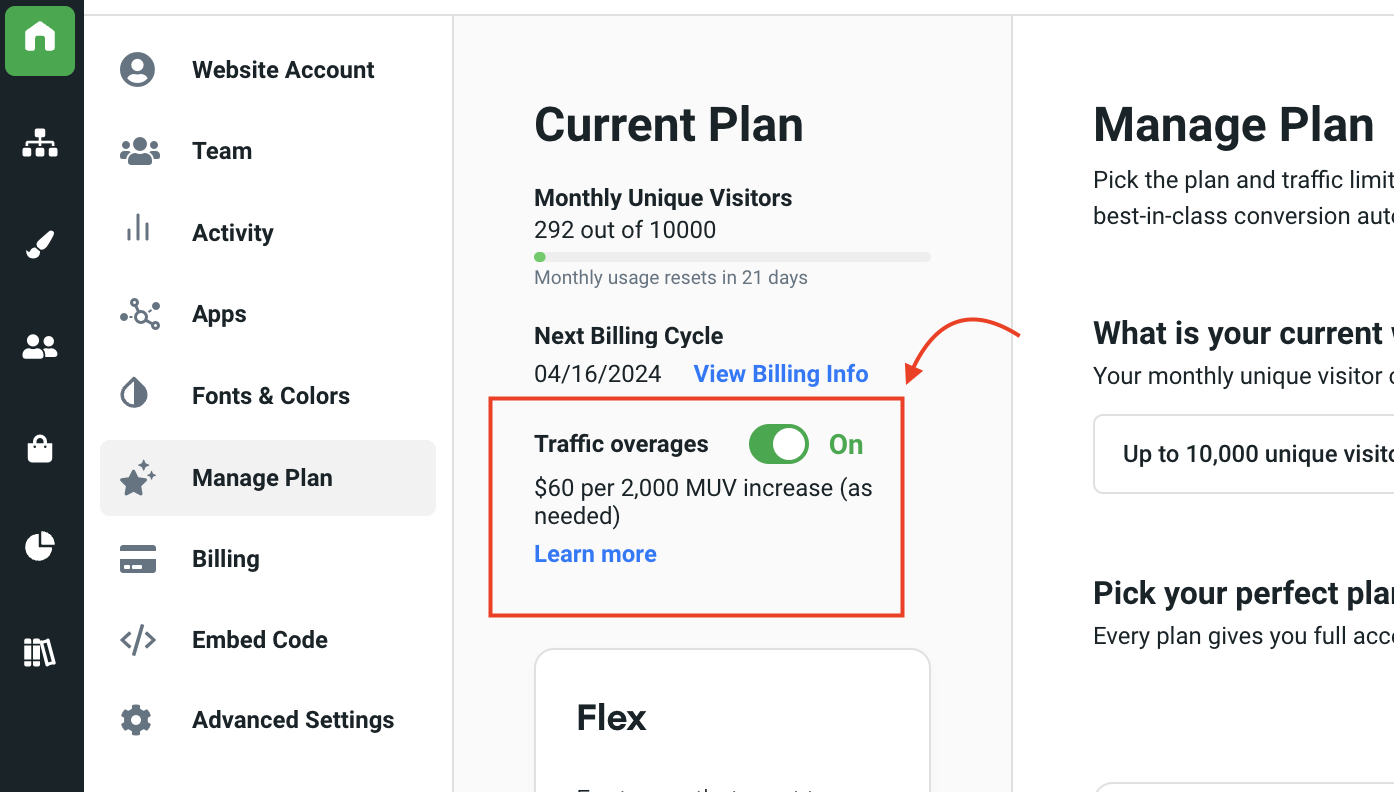The width and height of the screenshot is (1394, 792).
Task: Click the Fonts & Colors droplet icon
Action: pos(135,394)
